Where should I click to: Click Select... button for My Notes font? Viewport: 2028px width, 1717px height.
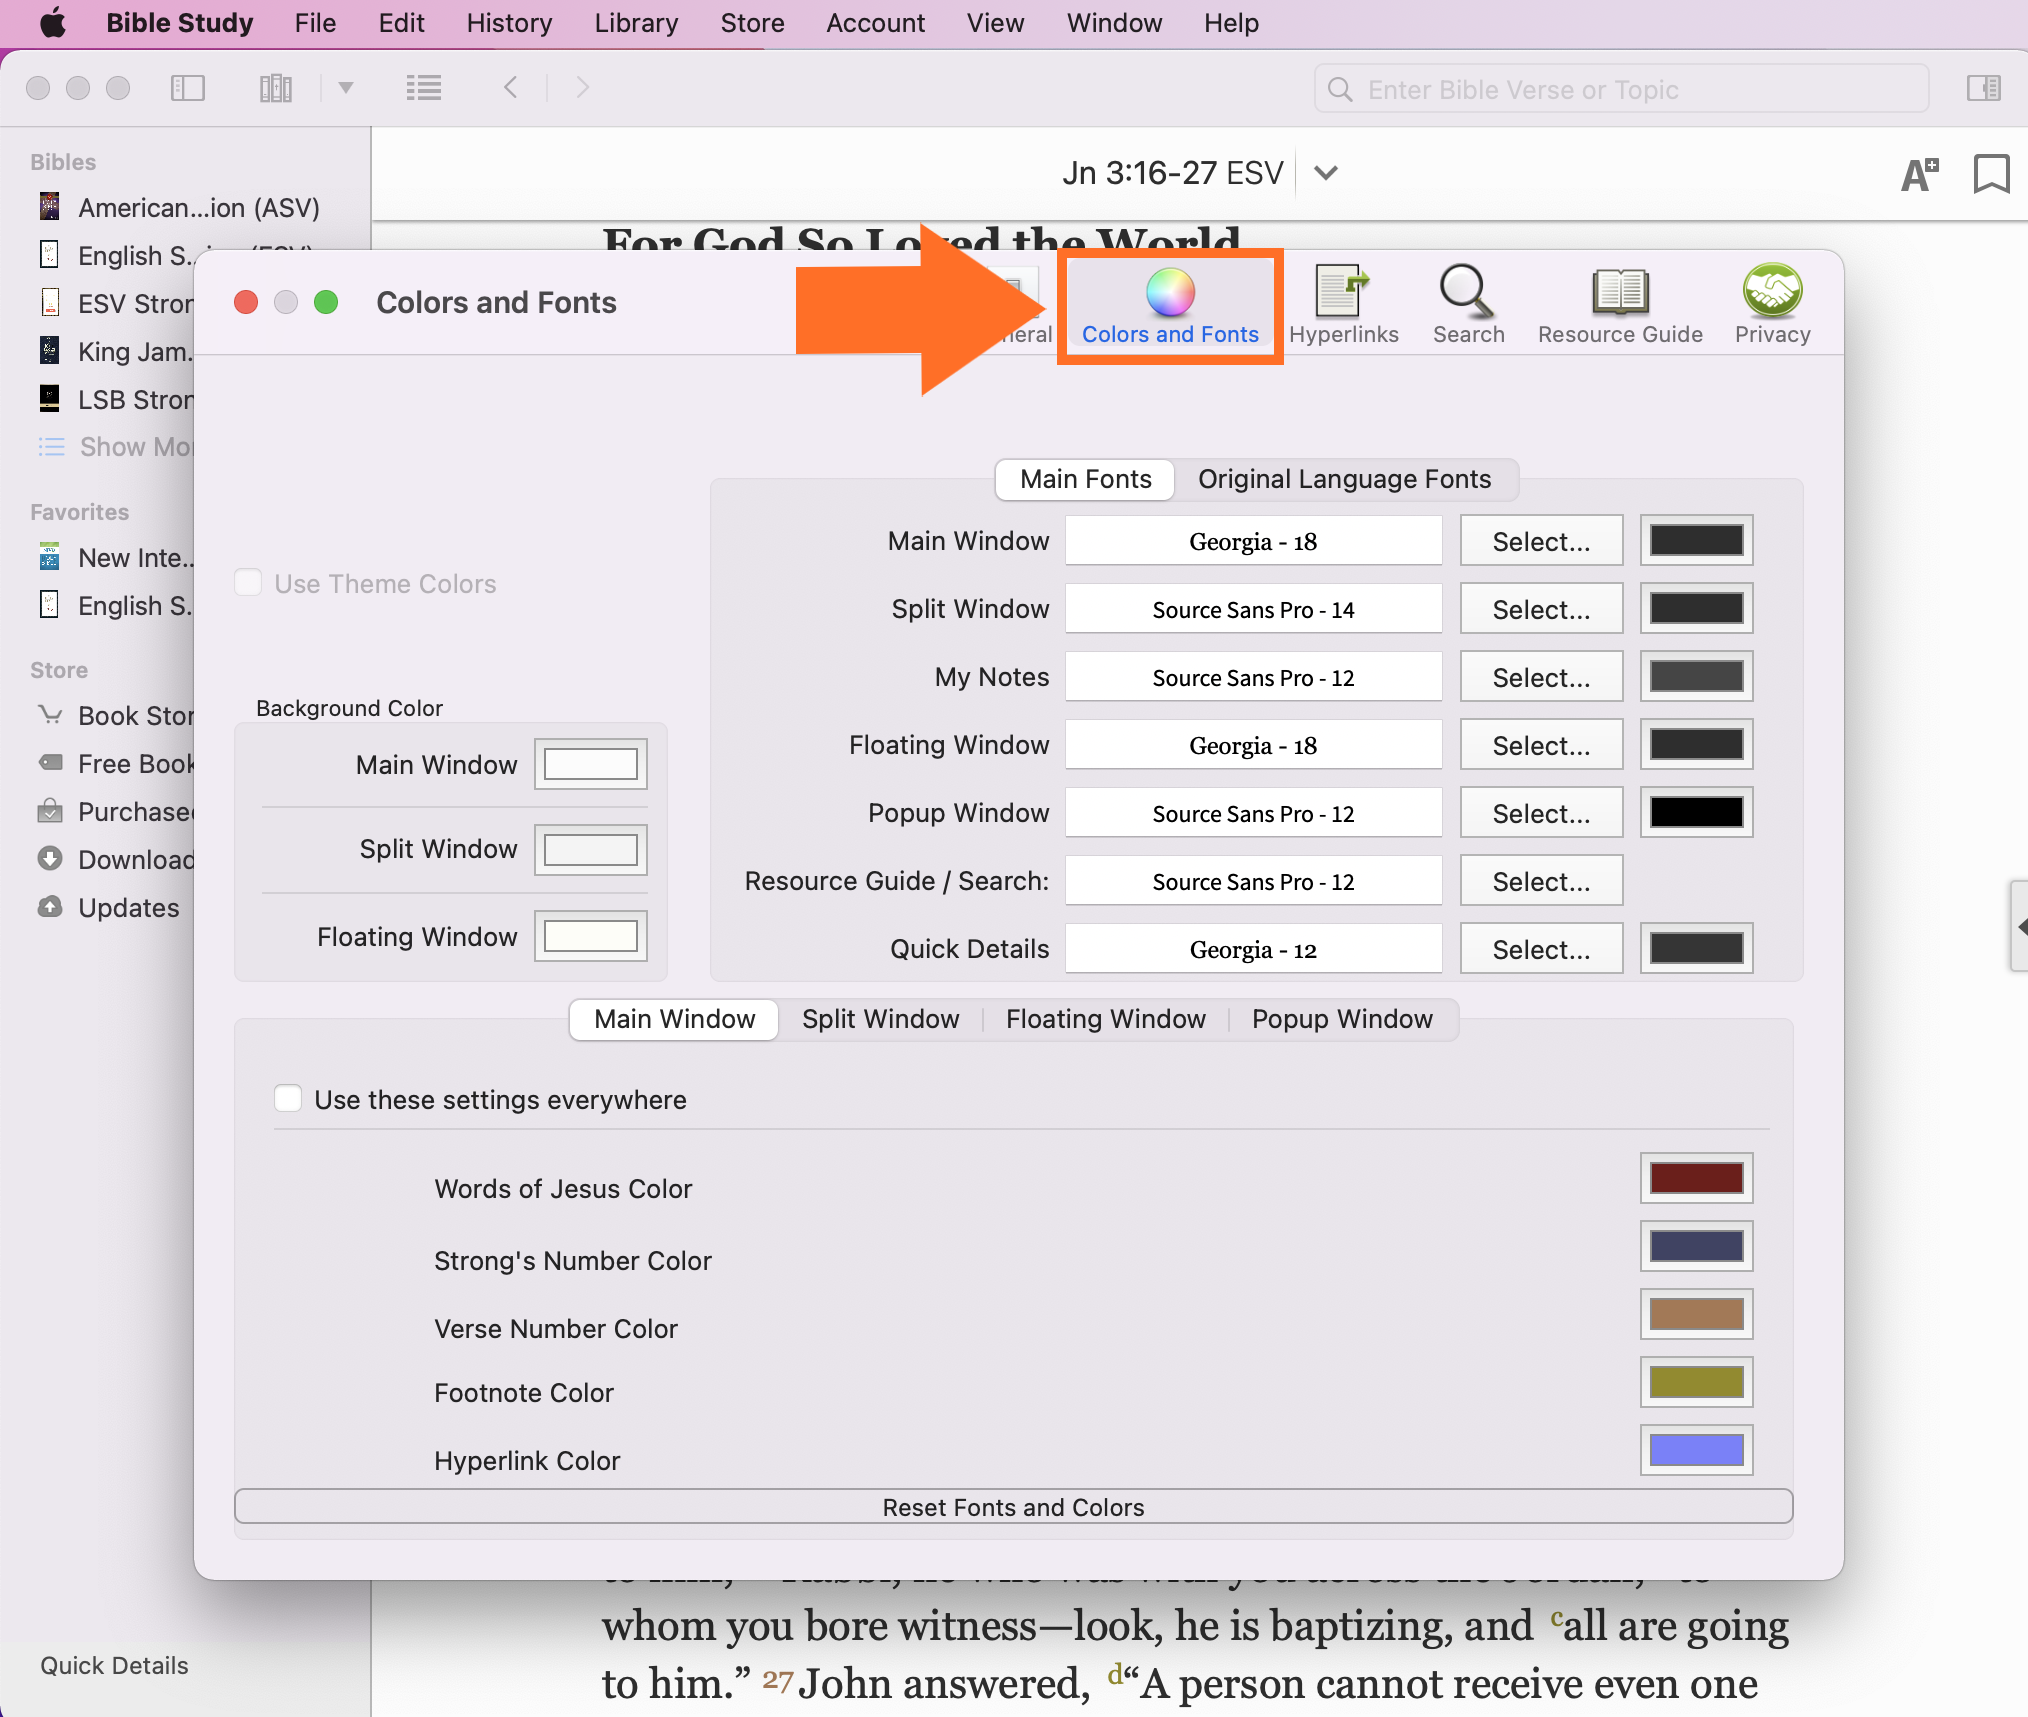1540,678
